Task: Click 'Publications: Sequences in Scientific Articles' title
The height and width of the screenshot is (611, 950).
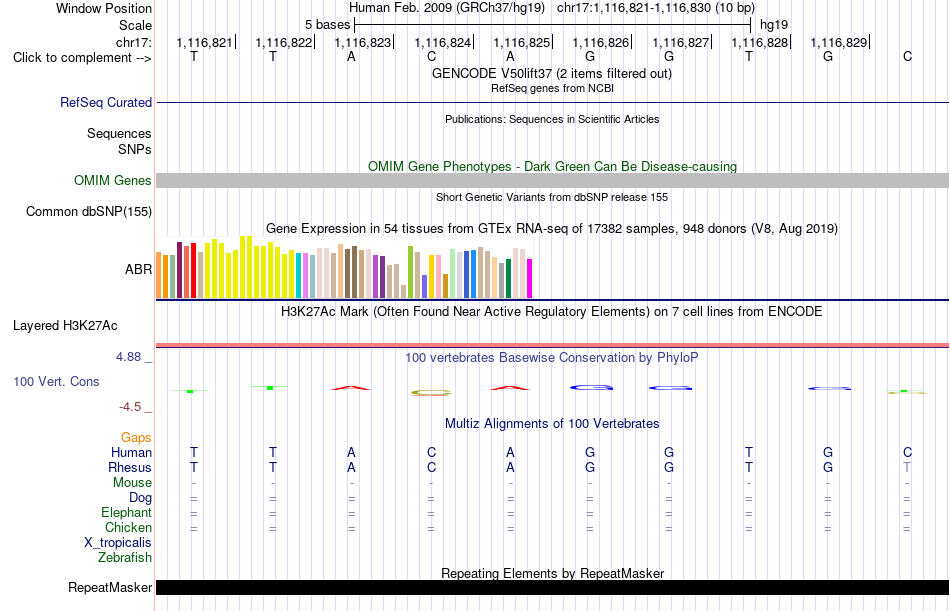Action: (552, 119)
